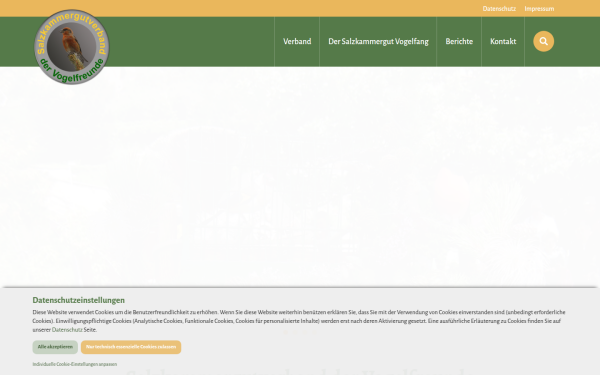
Task: Open Individuelle Cookie-Einstellungen anpassen
Action: click(75, 364)
